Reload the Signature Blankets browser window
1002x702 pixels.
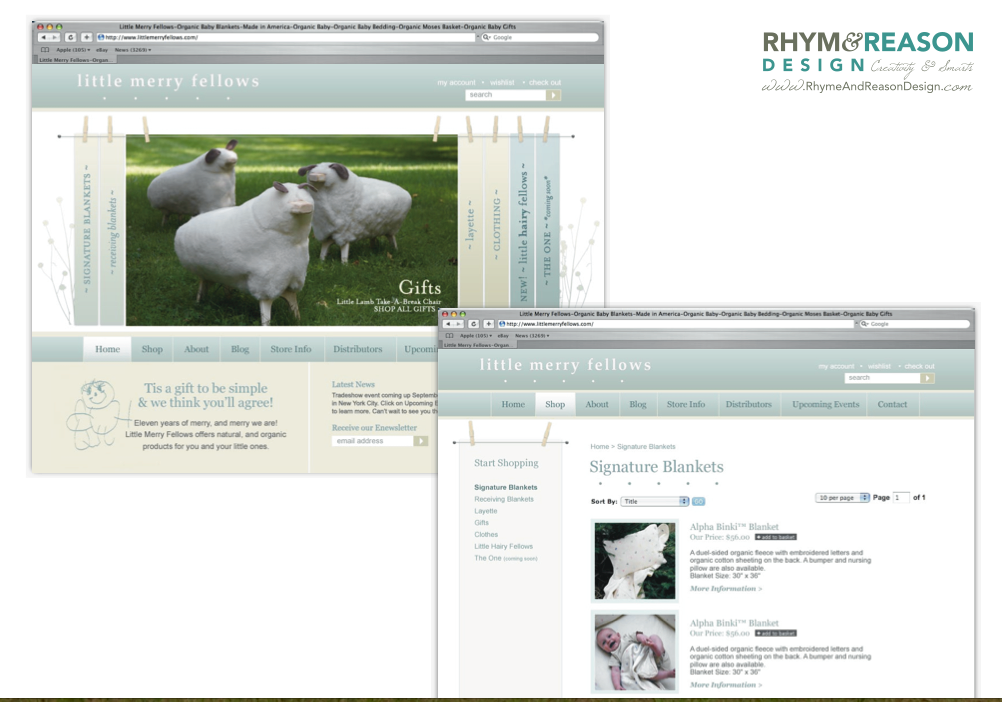474,324
